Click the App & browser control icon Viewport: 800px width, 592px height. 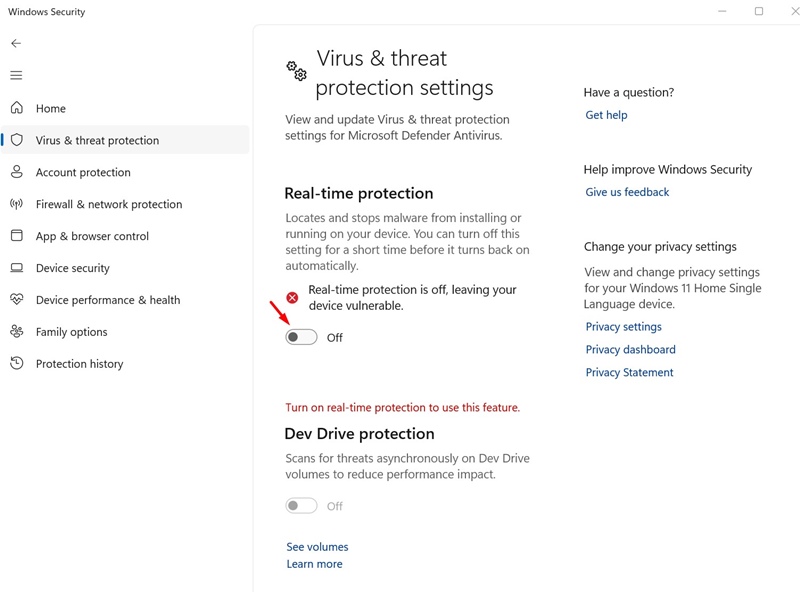[17, 236]
